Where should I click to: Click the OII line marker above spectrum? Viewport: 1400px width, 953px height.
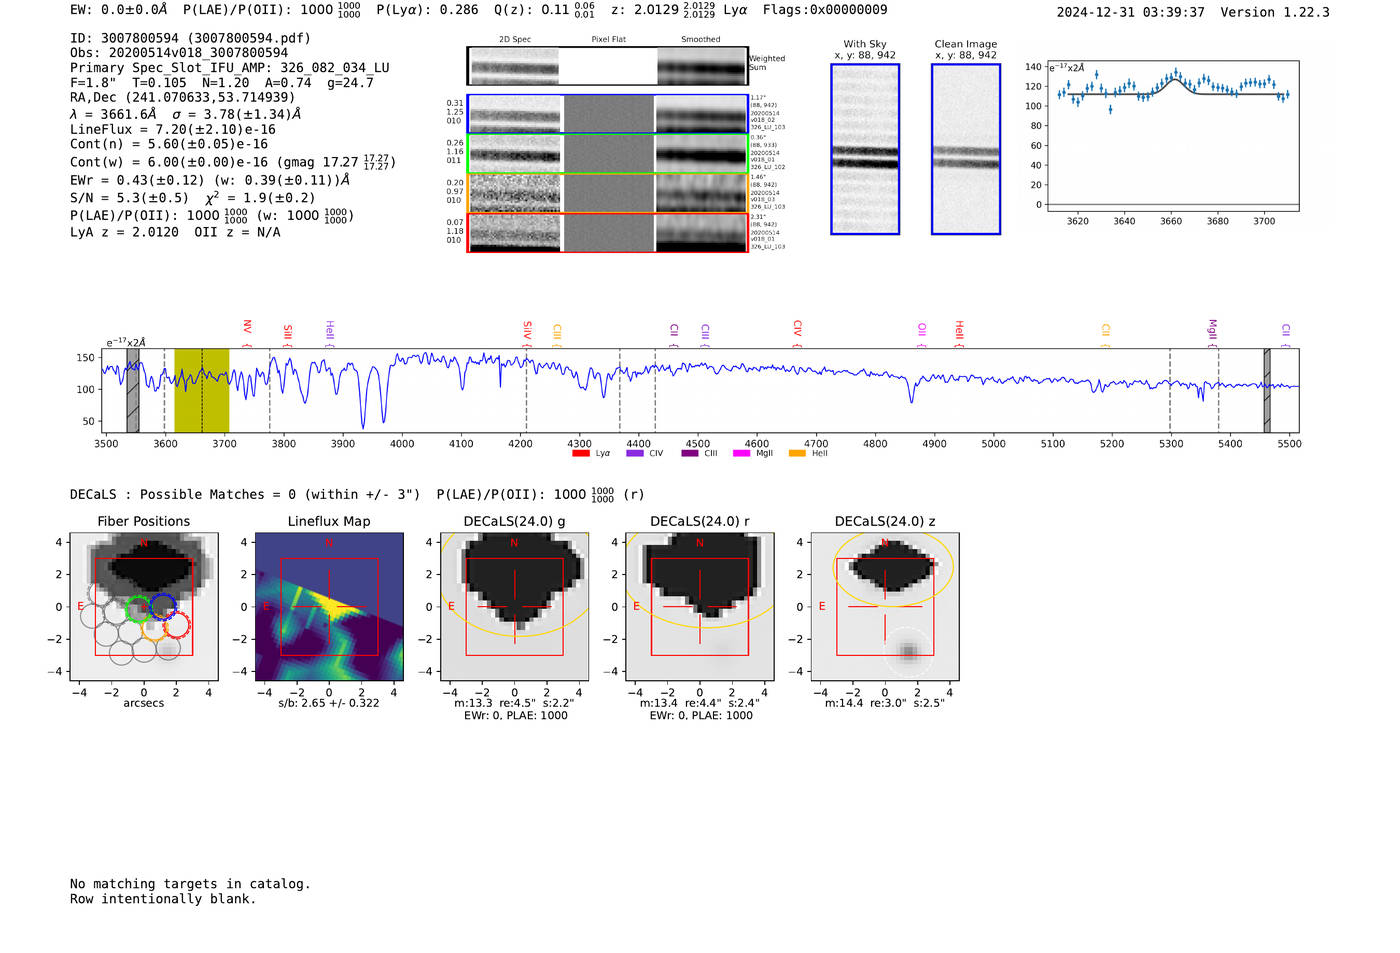pyautogui.click(x=922, y=334)
